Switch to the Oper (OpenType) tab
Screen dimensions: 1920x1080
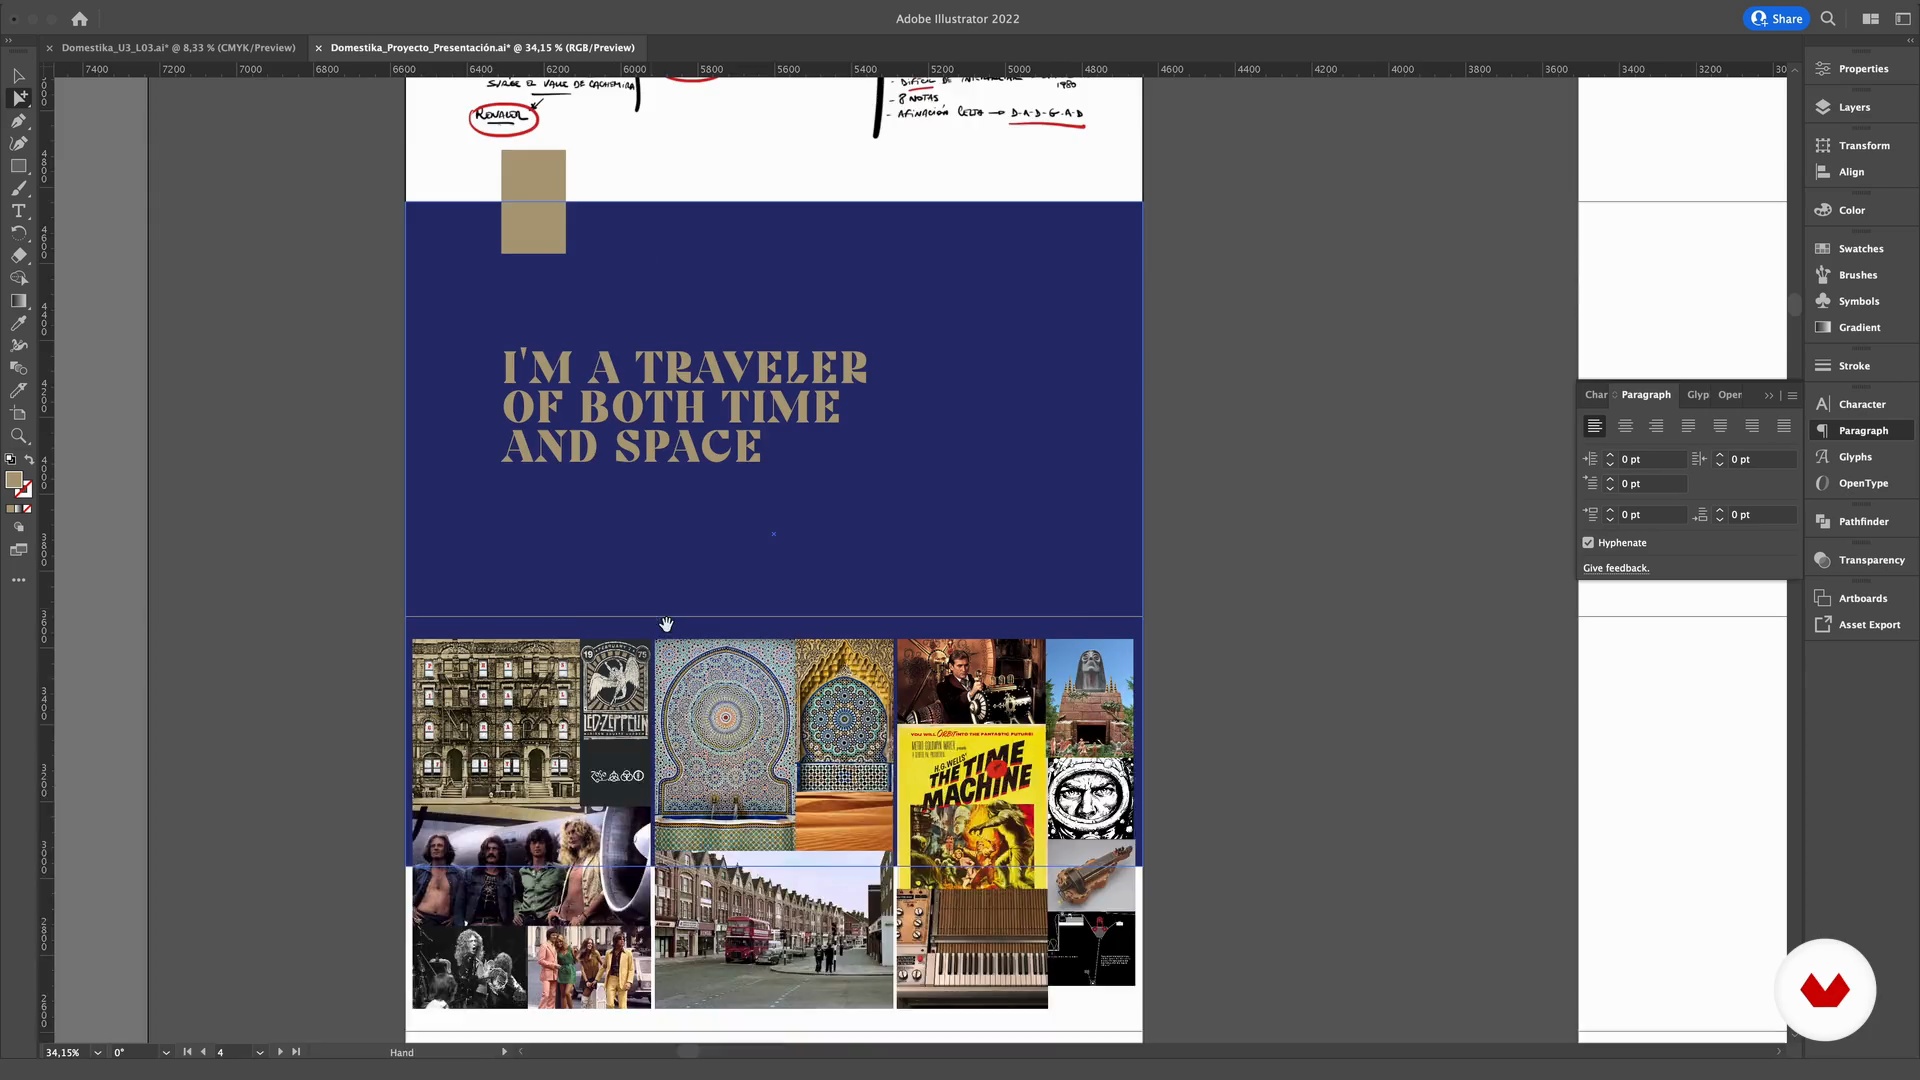pyautogui.click(x=1730, y=395)
